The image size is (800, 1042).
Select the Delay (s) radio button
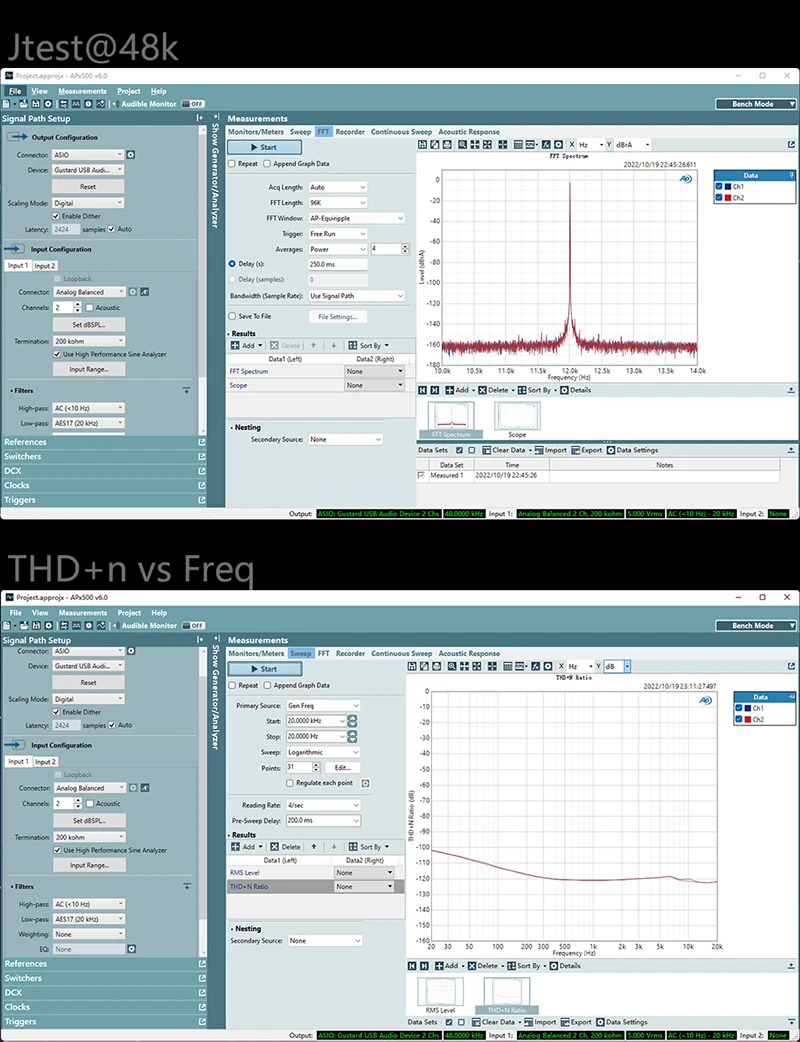tap(232, 264)
